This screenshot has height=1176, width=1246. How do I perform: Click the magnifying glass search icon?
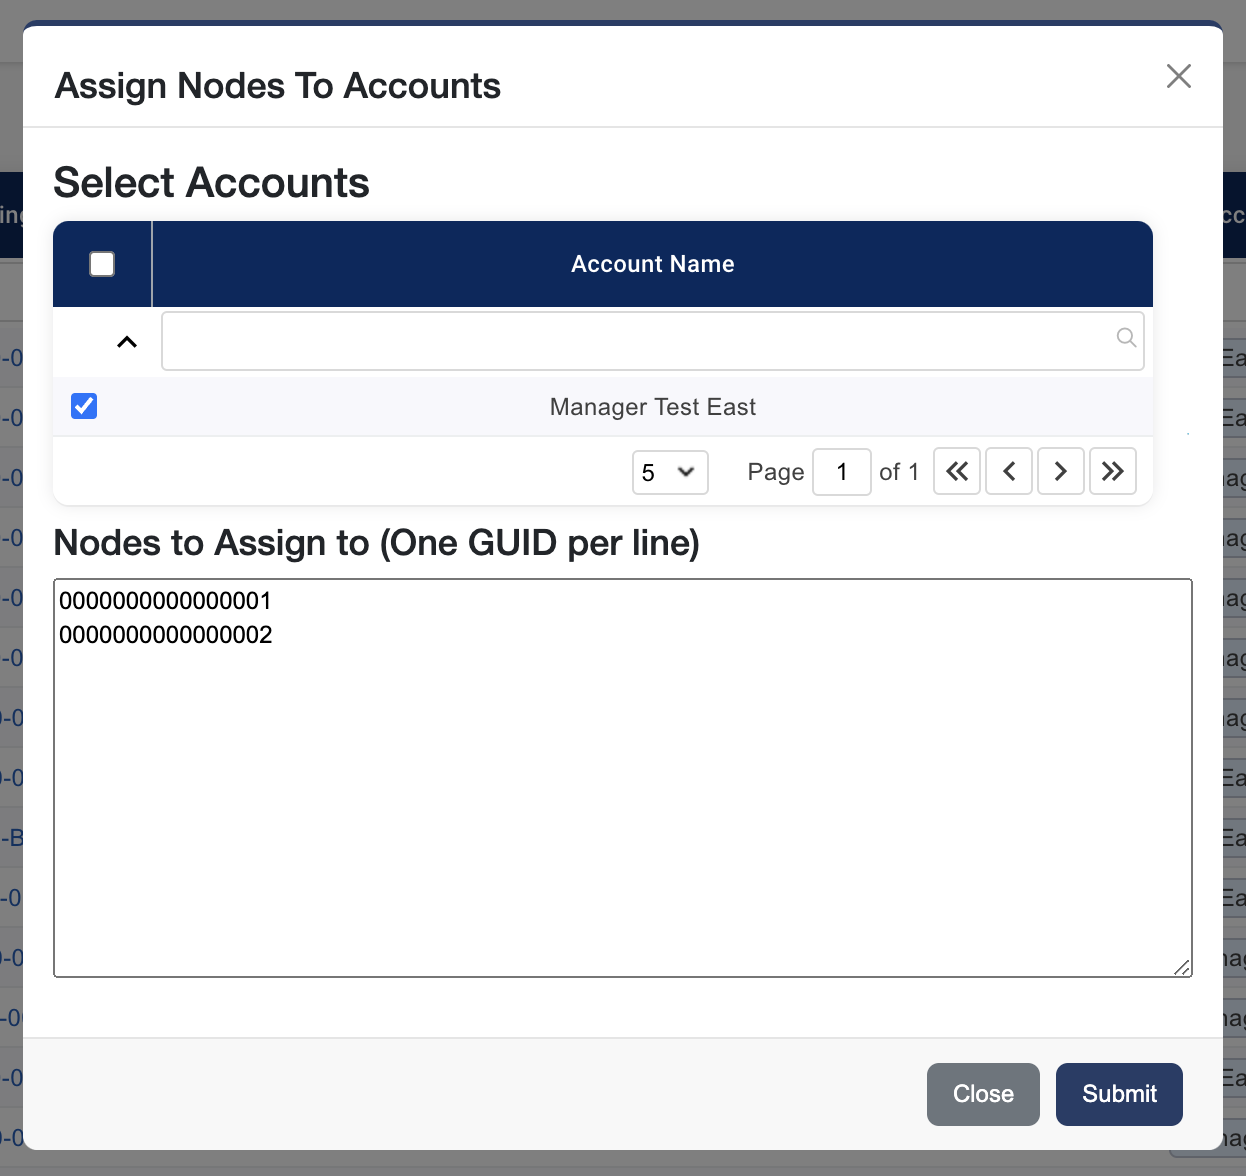click(1126, 338)
